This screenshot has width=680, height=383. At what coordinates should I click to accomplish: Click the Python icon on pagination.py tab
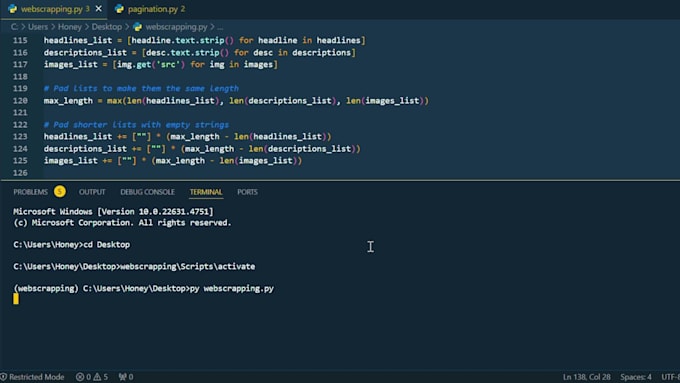[x=119, y=9]
